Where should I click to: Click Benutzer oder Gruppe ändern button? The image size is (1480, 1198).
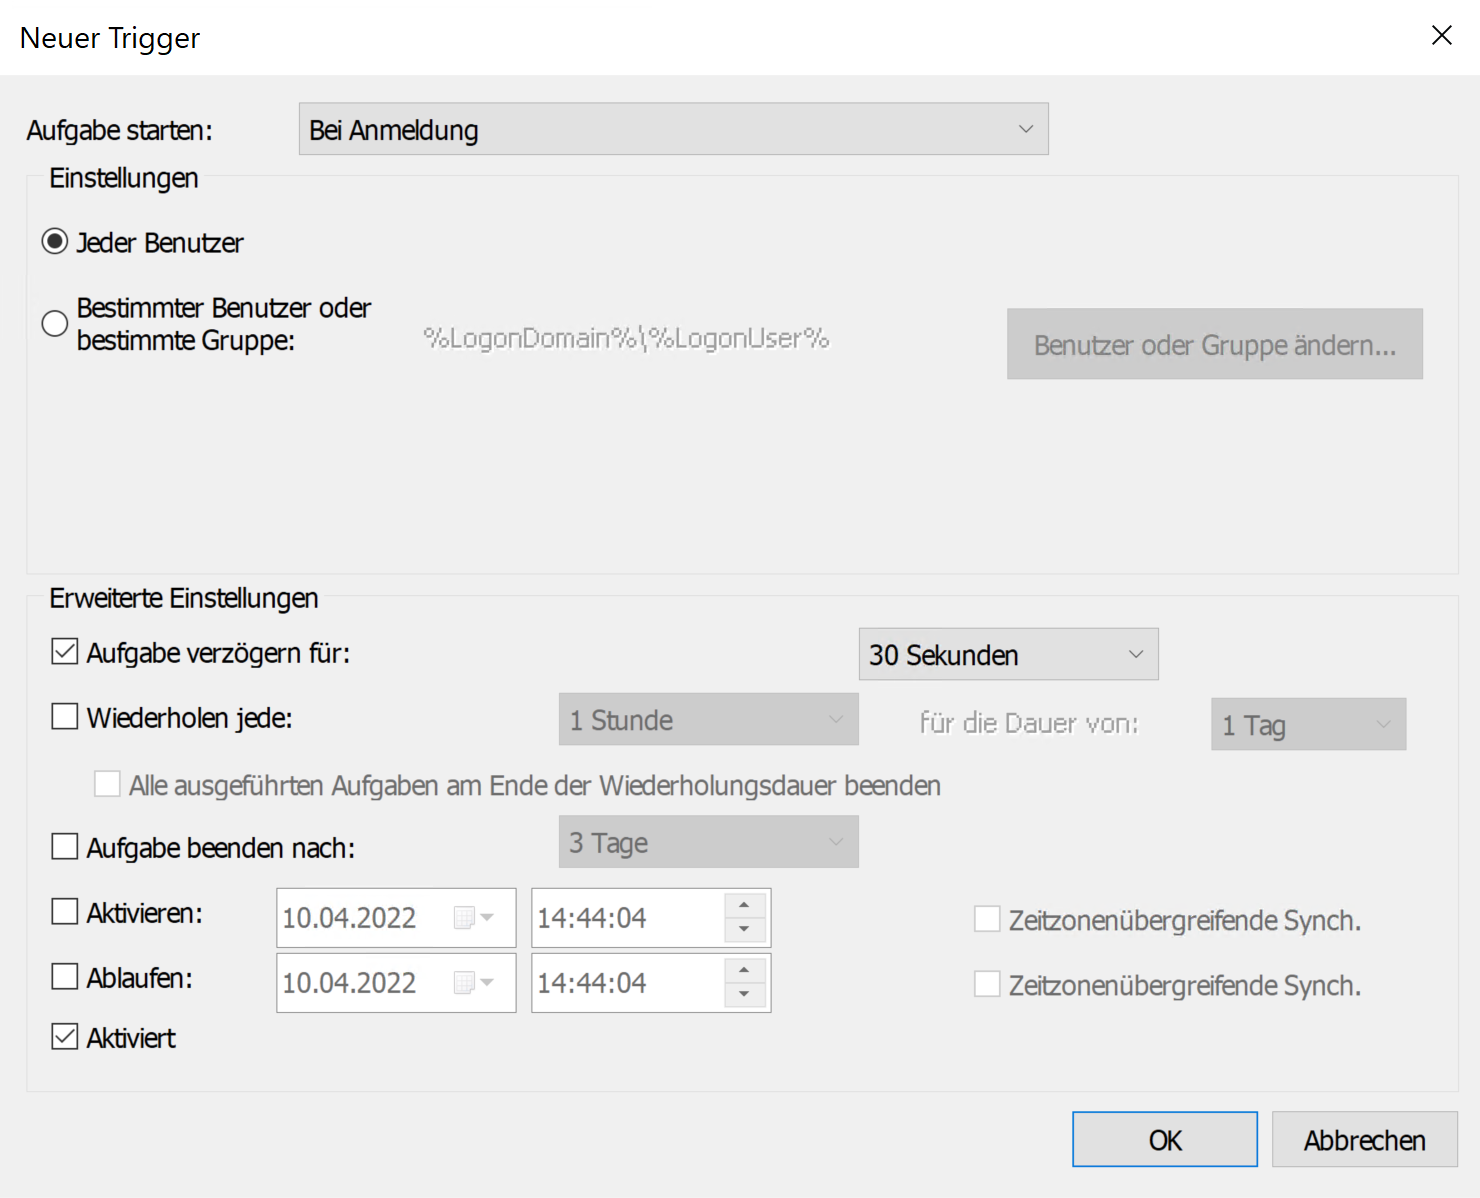click(1215, 344)
